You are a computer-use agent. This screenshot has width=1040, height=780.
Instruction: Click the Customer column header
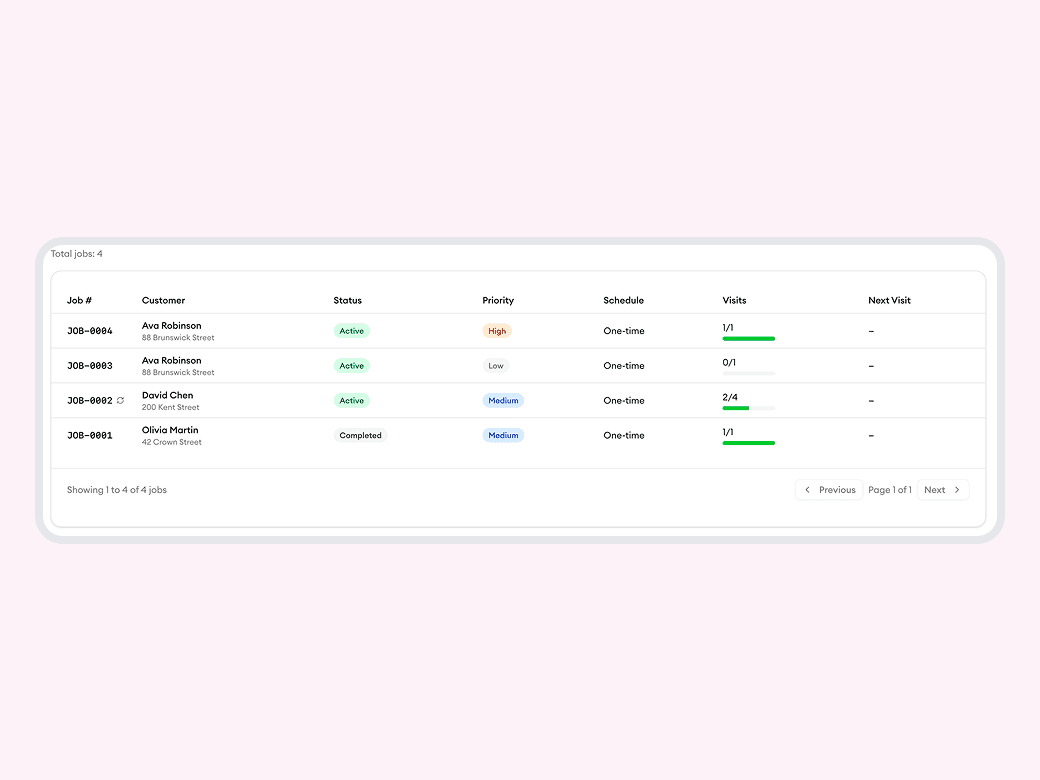pyautogui.click(x=165, y=300)
